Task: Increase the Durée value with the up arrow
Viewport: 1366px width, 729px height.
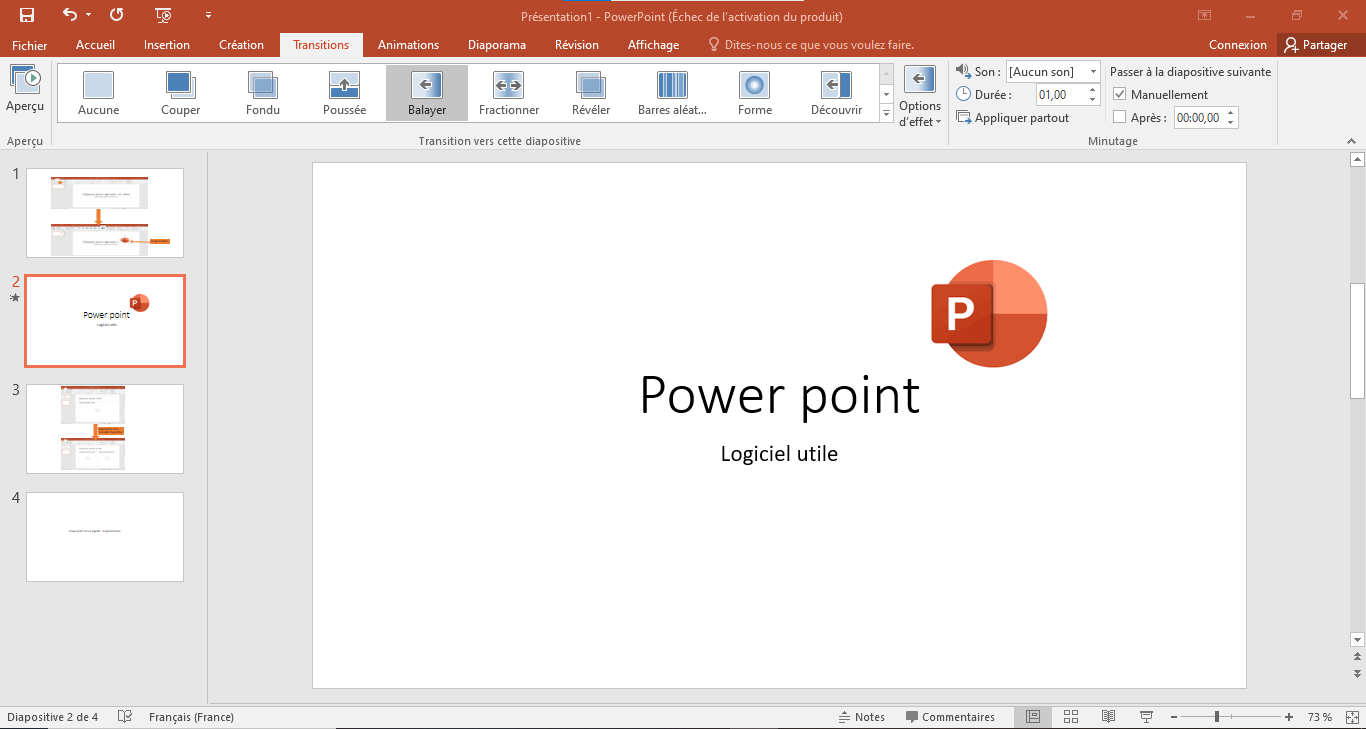Action: (x=1093, y=90)
